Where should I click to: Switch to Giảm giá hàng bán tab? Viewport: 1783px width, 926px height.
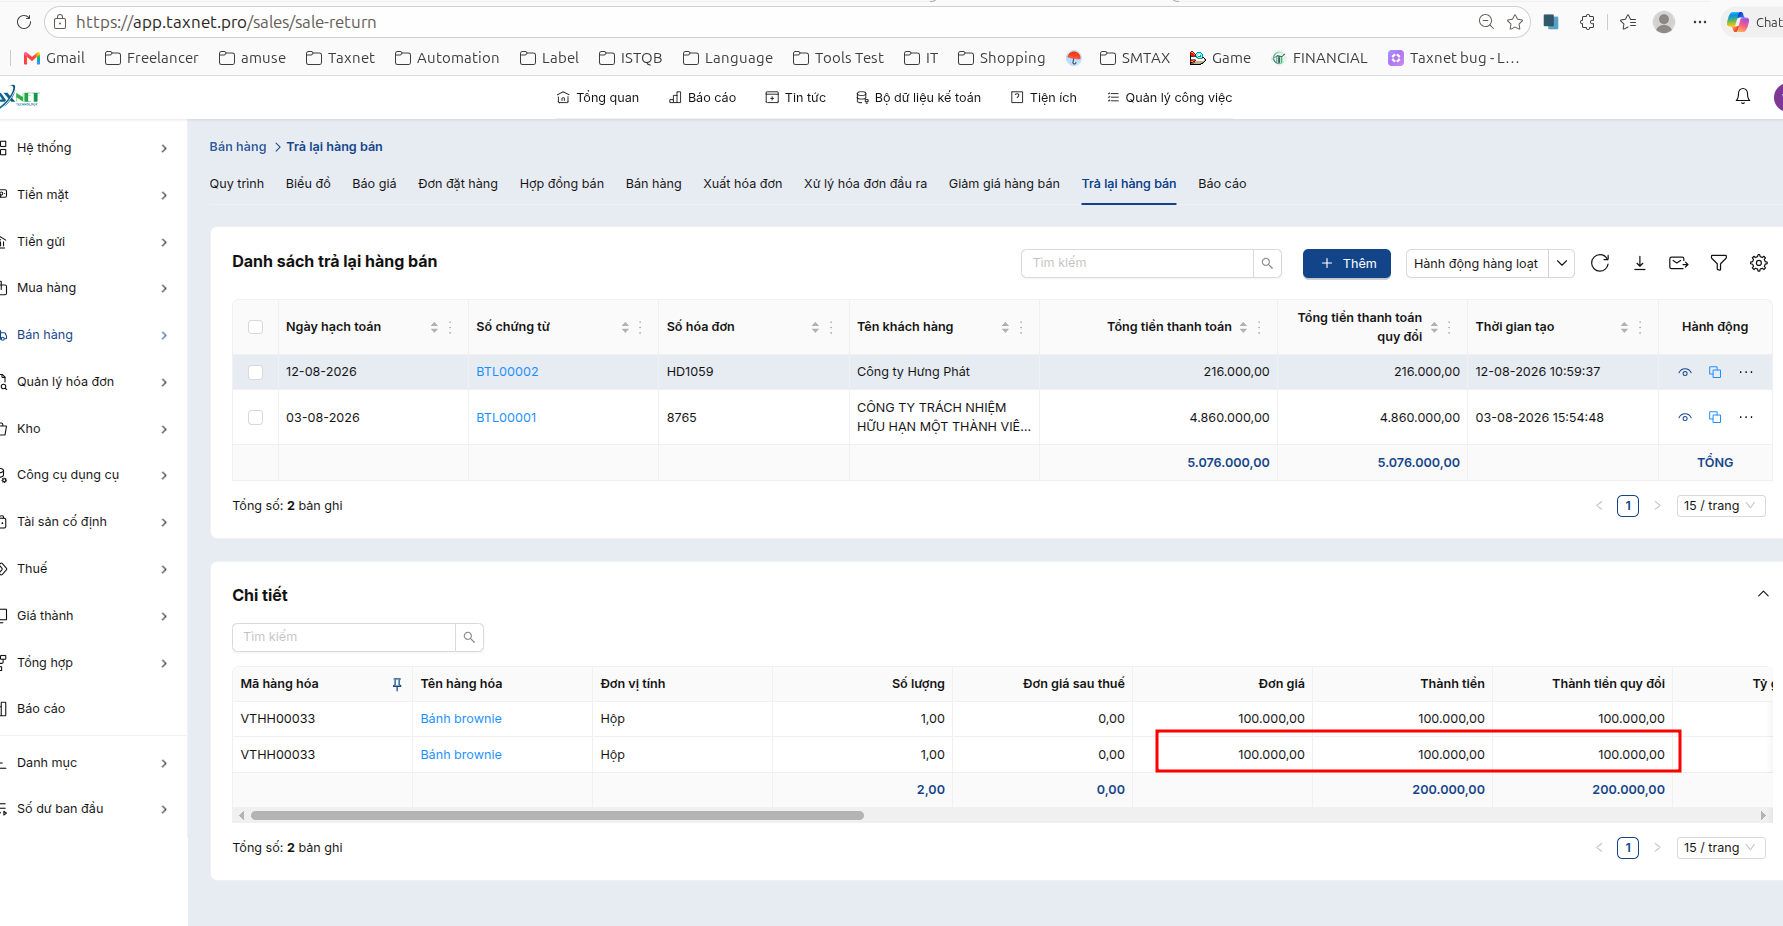click(1004, 183)
